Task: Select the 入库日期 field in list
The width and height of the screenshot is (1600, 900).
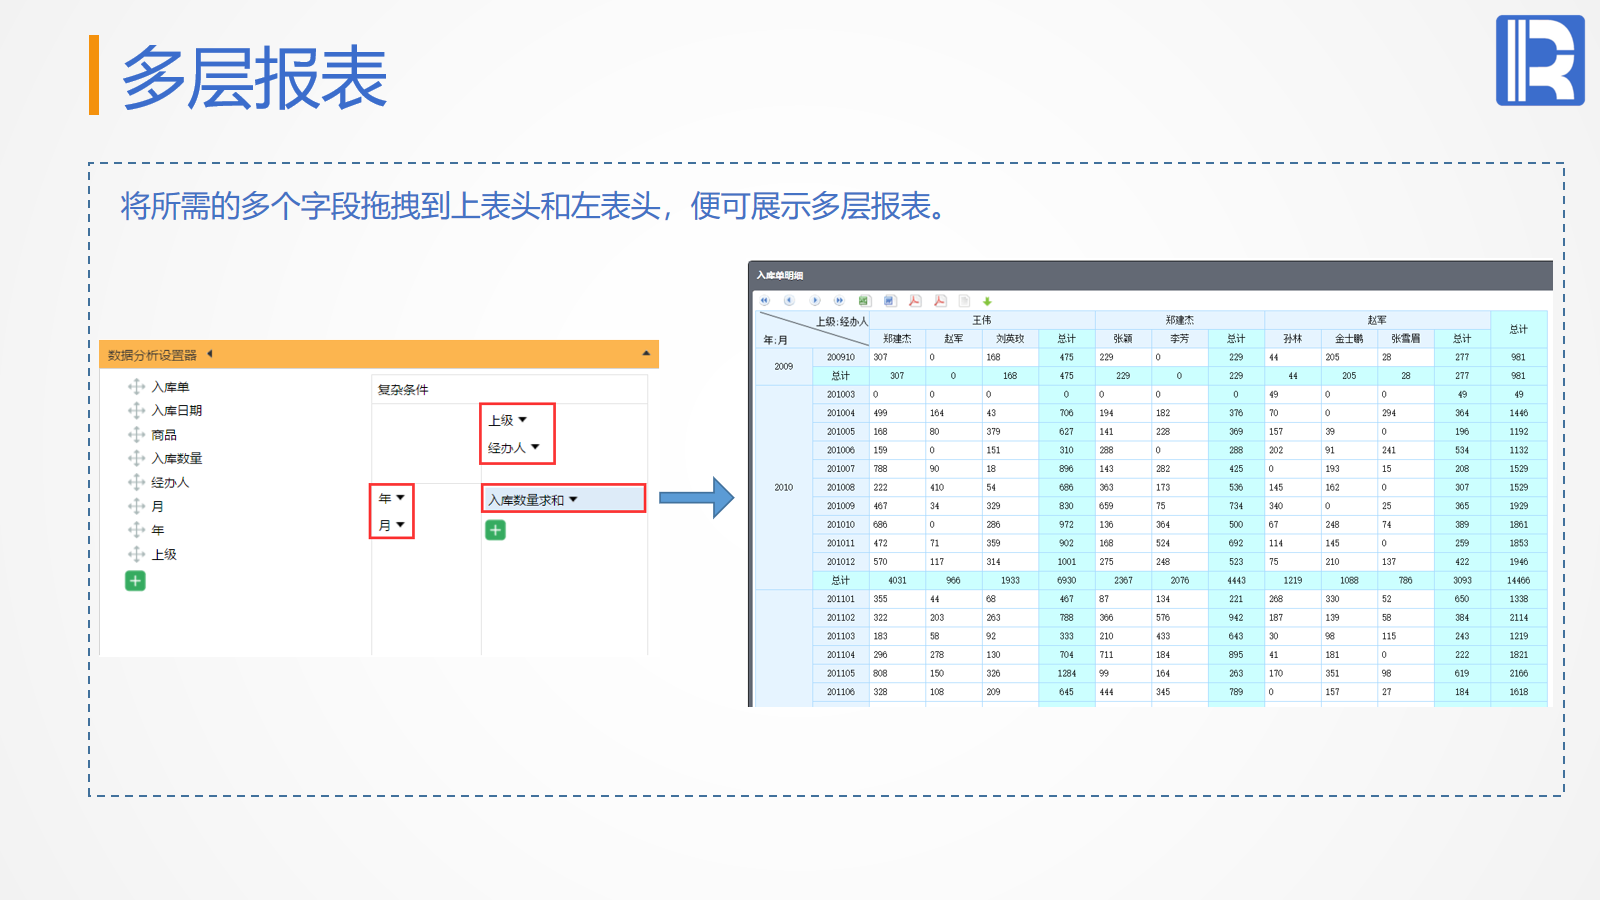Action: click(176, 411)
